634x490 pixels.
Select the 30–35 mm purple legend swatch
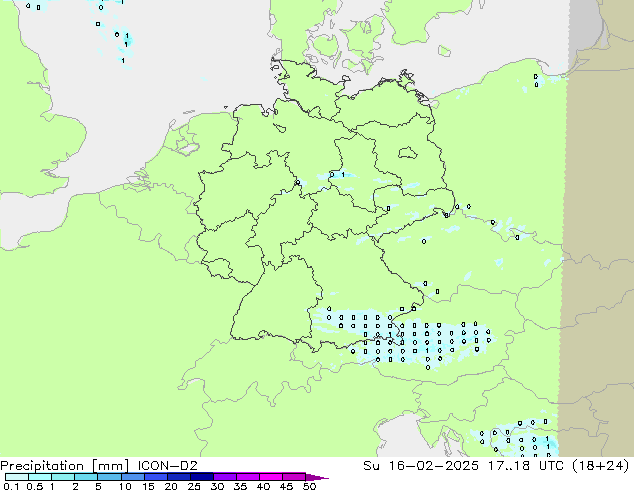pyautogui.click(x=224, y=477)
